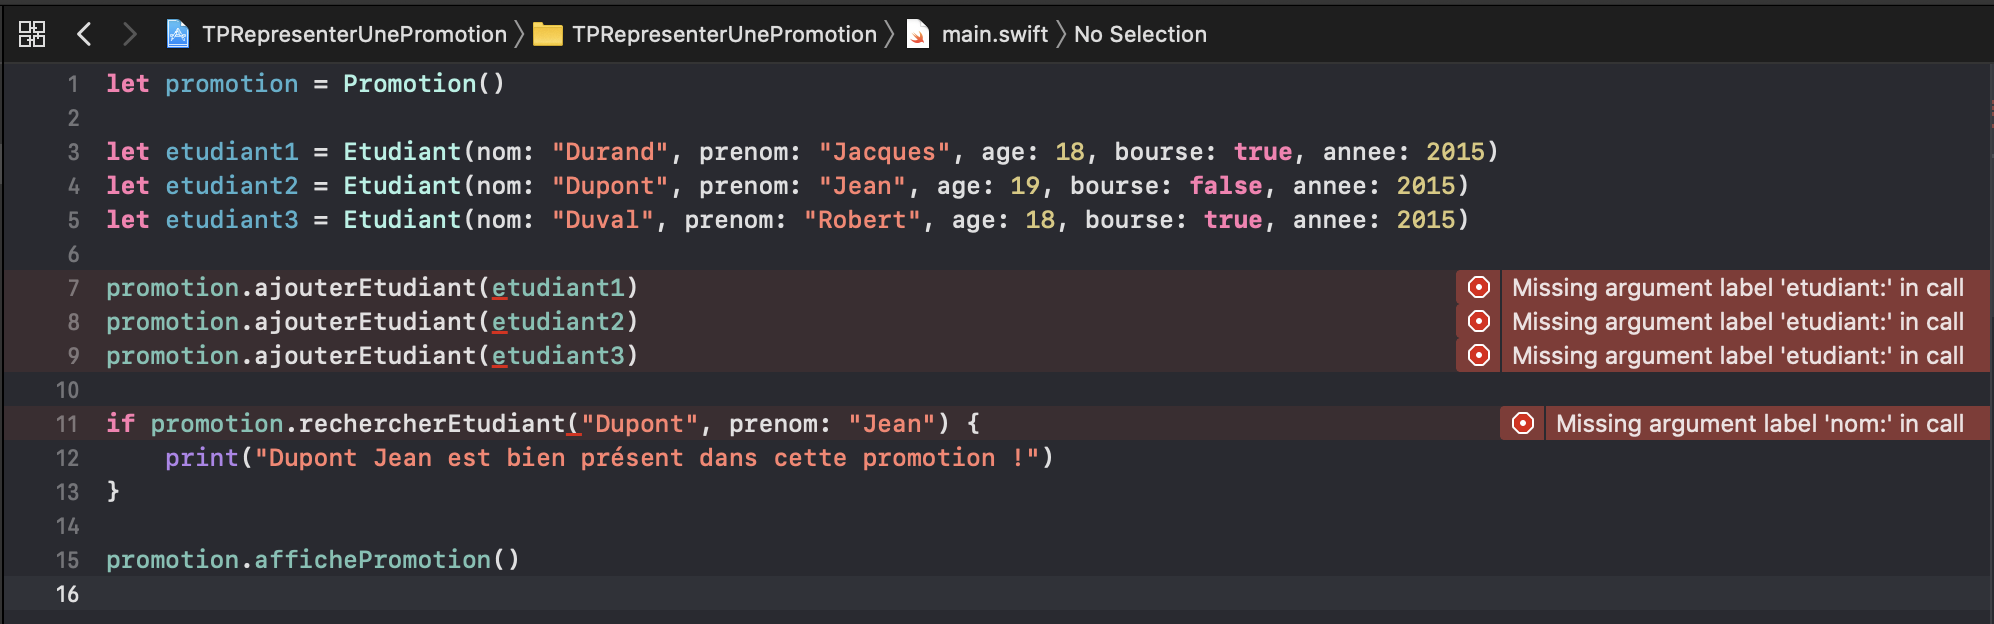The width and height of the screenshot is (1994, 624).
Task: Click the yellow folder icon in breadcrumb
Action: coord(548,35)
